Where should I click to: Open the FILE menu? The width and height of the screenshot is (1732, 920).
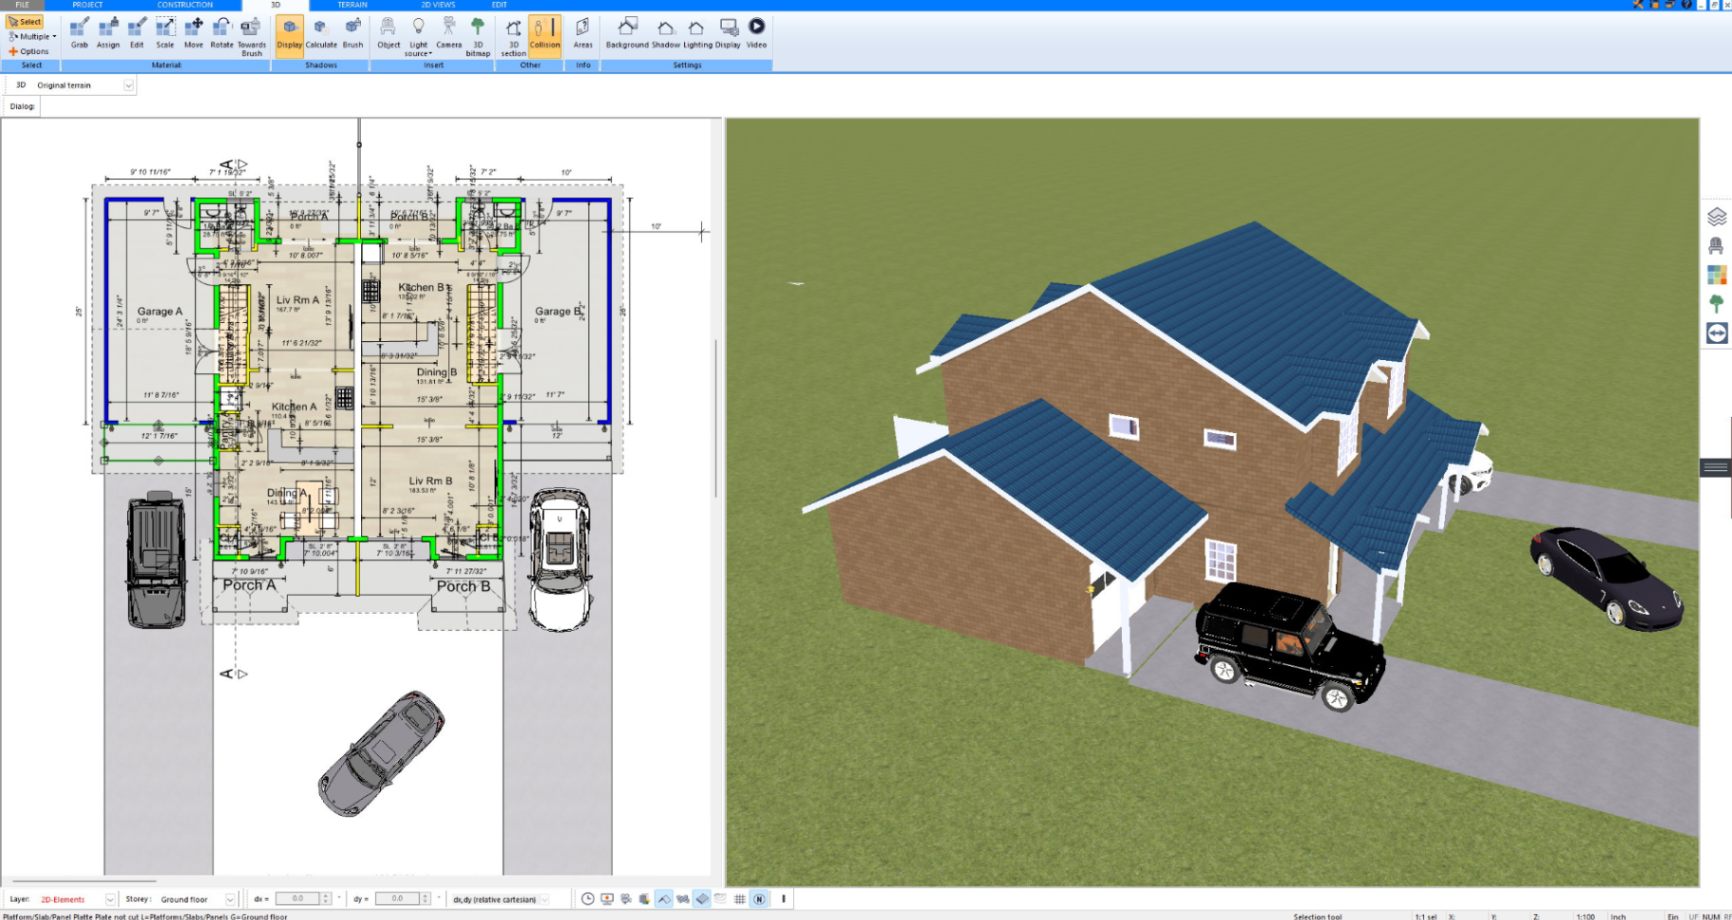click(22, 5)
